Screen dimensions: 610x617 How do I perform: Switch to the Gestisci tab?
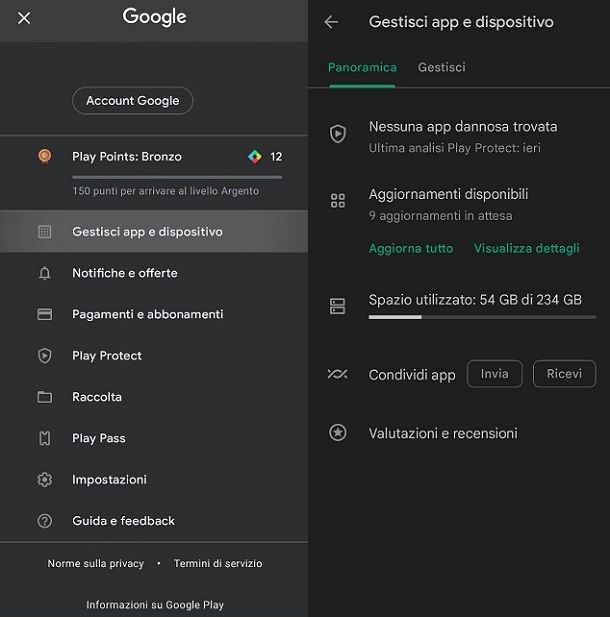[442, 67]
